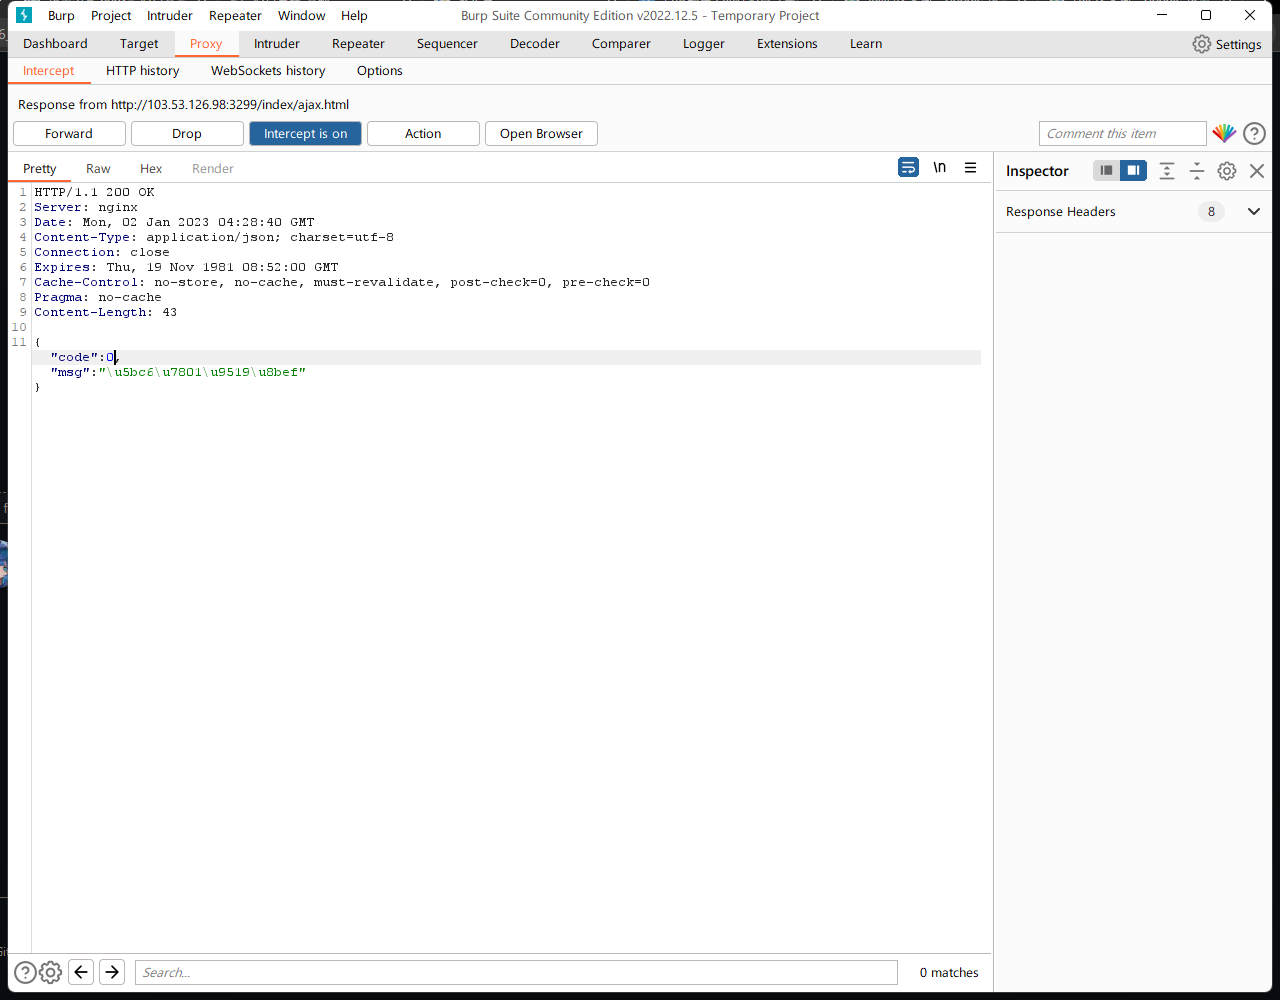
Task: Open the Window menu
Action: [x=301, y=15]
